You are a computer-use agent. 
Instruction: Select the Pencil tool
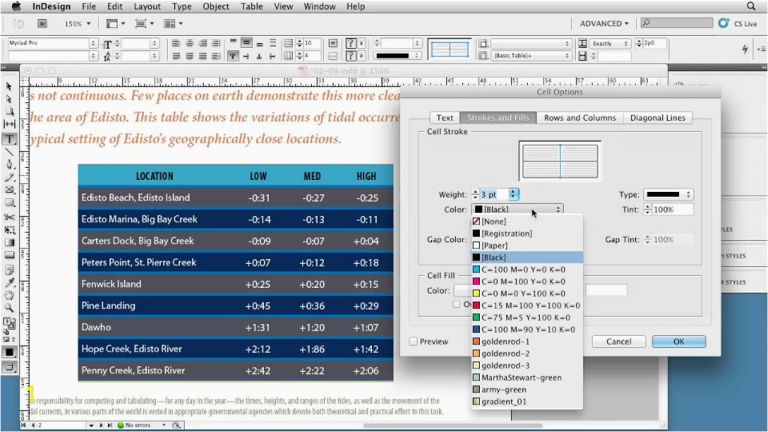(9, 177)
